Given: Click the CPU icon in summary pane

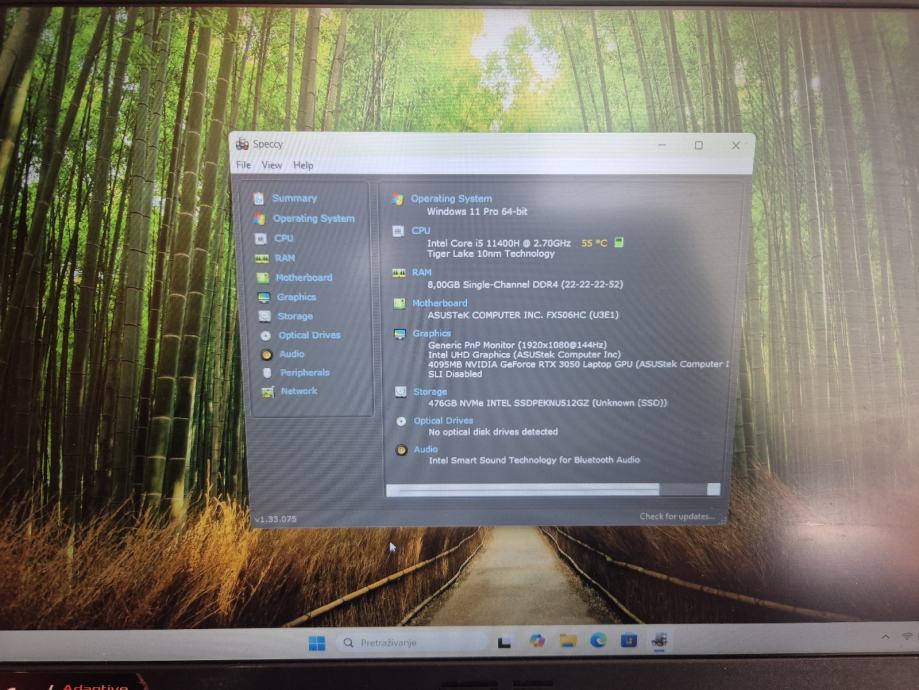Looking at the screenshot, I should pos(398,231).
